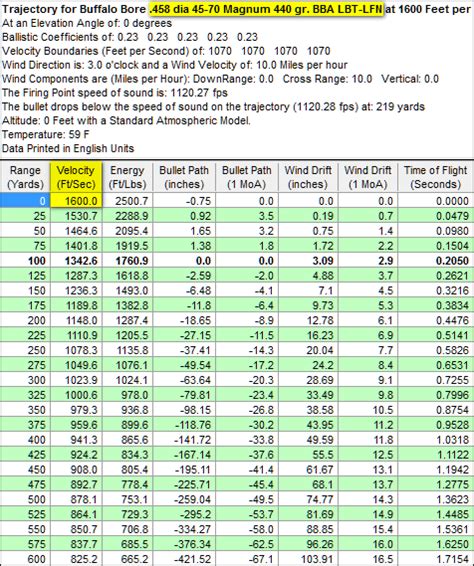
Task: Select bullet path MoA value -58.0
Action: pos(247,529)
